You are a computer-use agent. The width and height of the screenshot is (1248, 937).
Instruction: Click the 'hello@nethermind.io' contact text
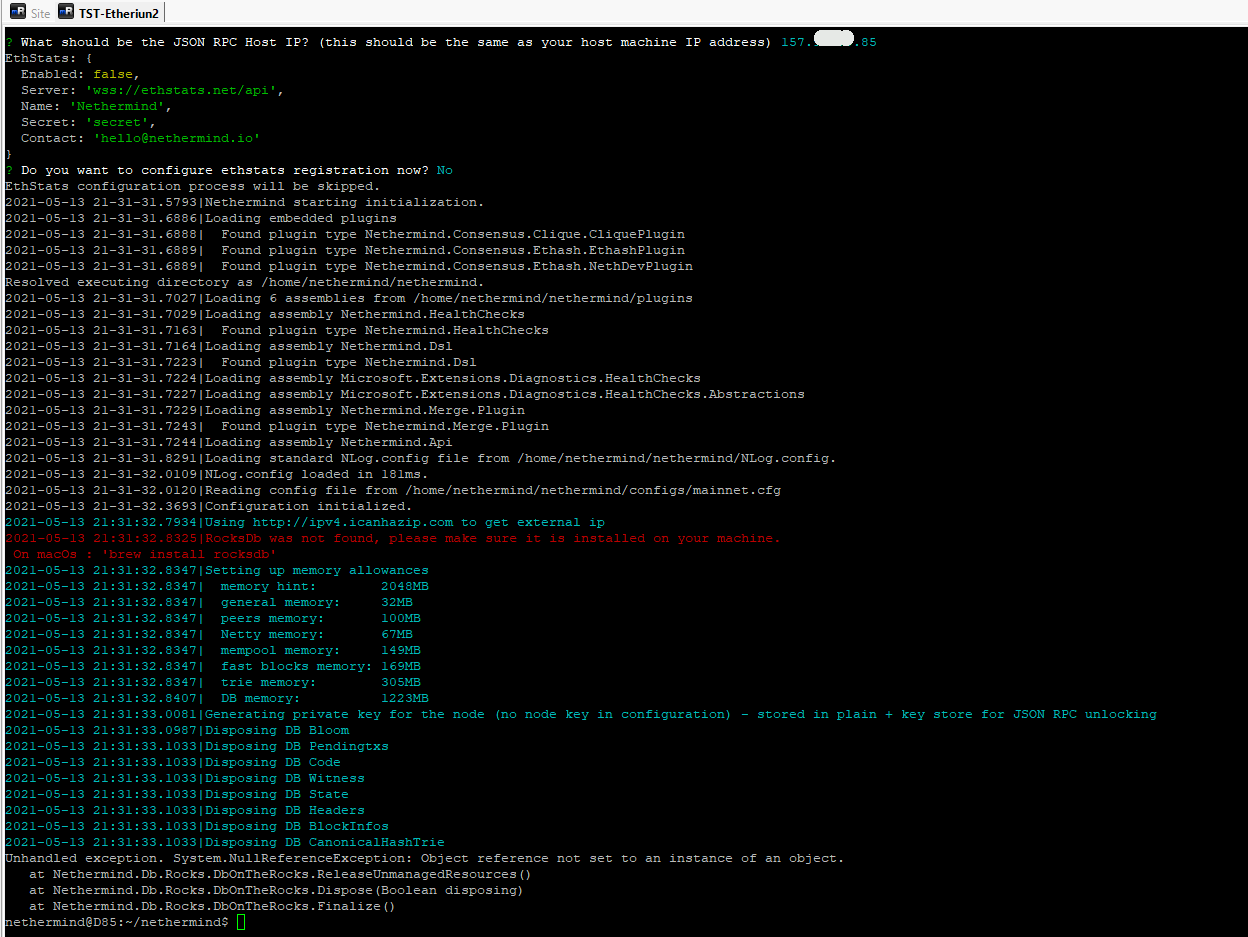click(x=177, y=138)
